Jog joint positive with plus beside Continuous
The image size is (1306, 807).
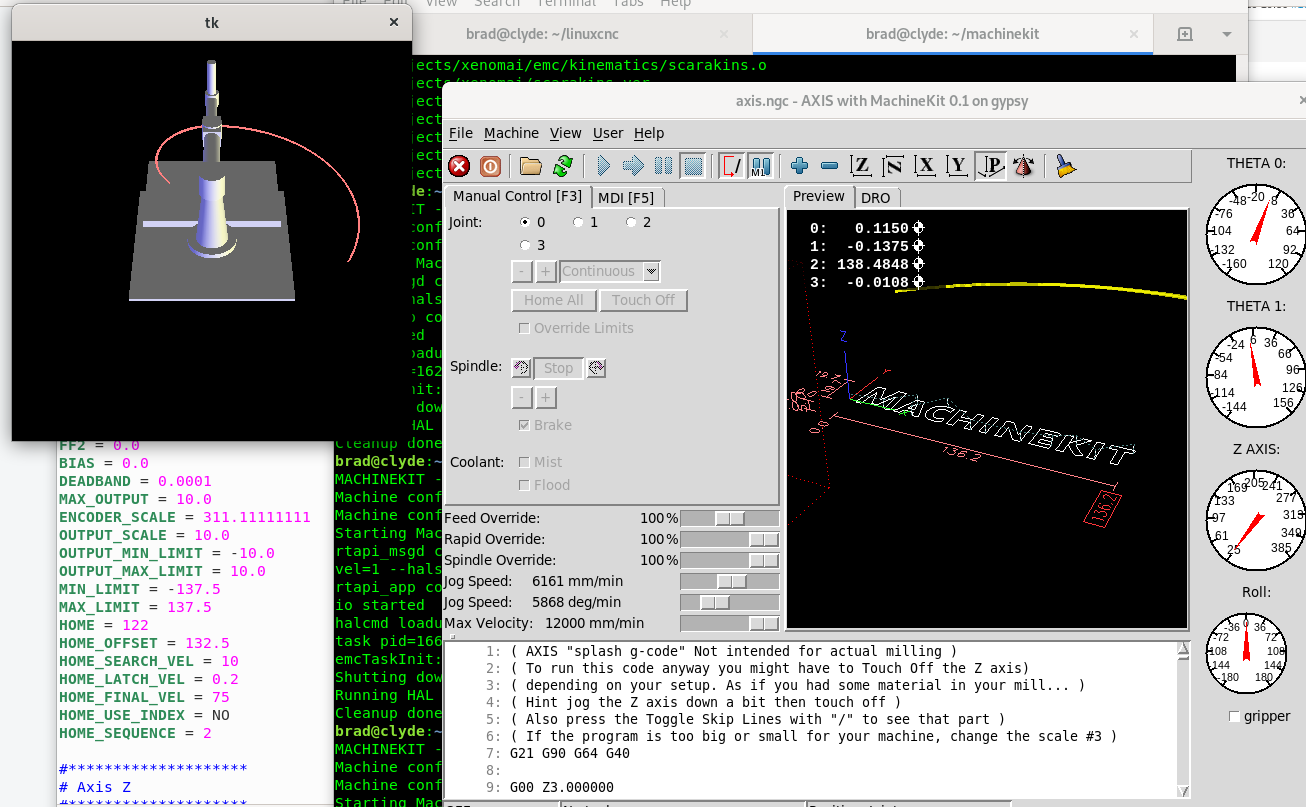click(x=546, y=271)
